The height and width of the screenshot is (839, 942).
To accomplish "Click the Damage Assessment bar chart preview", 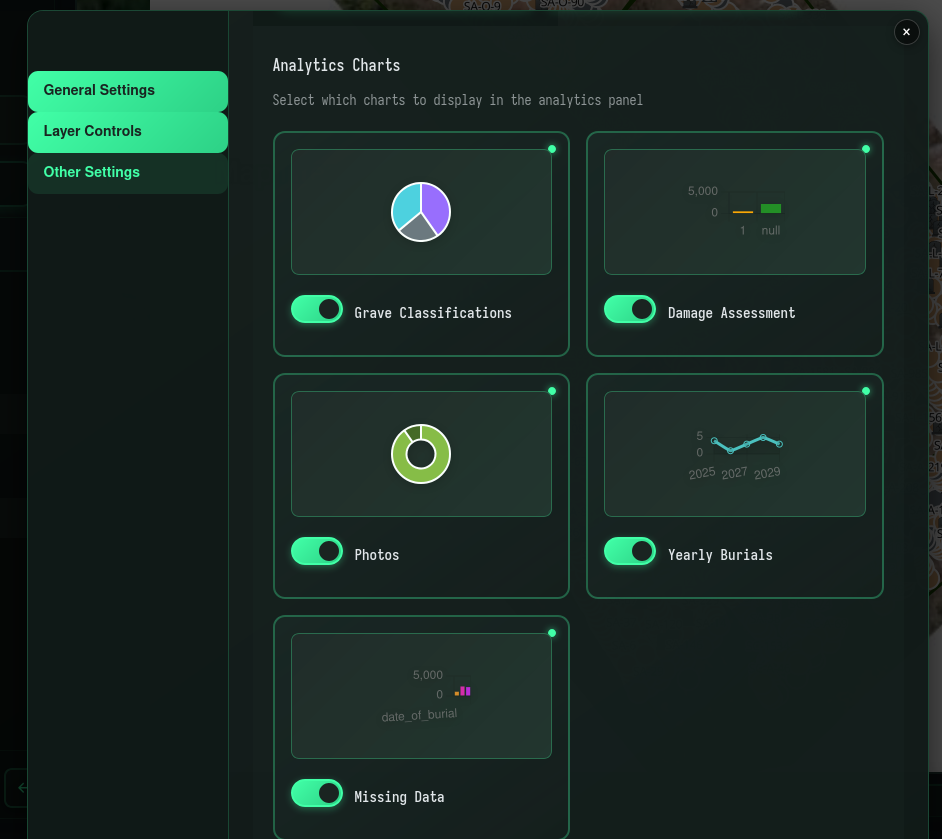I will tap(734, 211).
